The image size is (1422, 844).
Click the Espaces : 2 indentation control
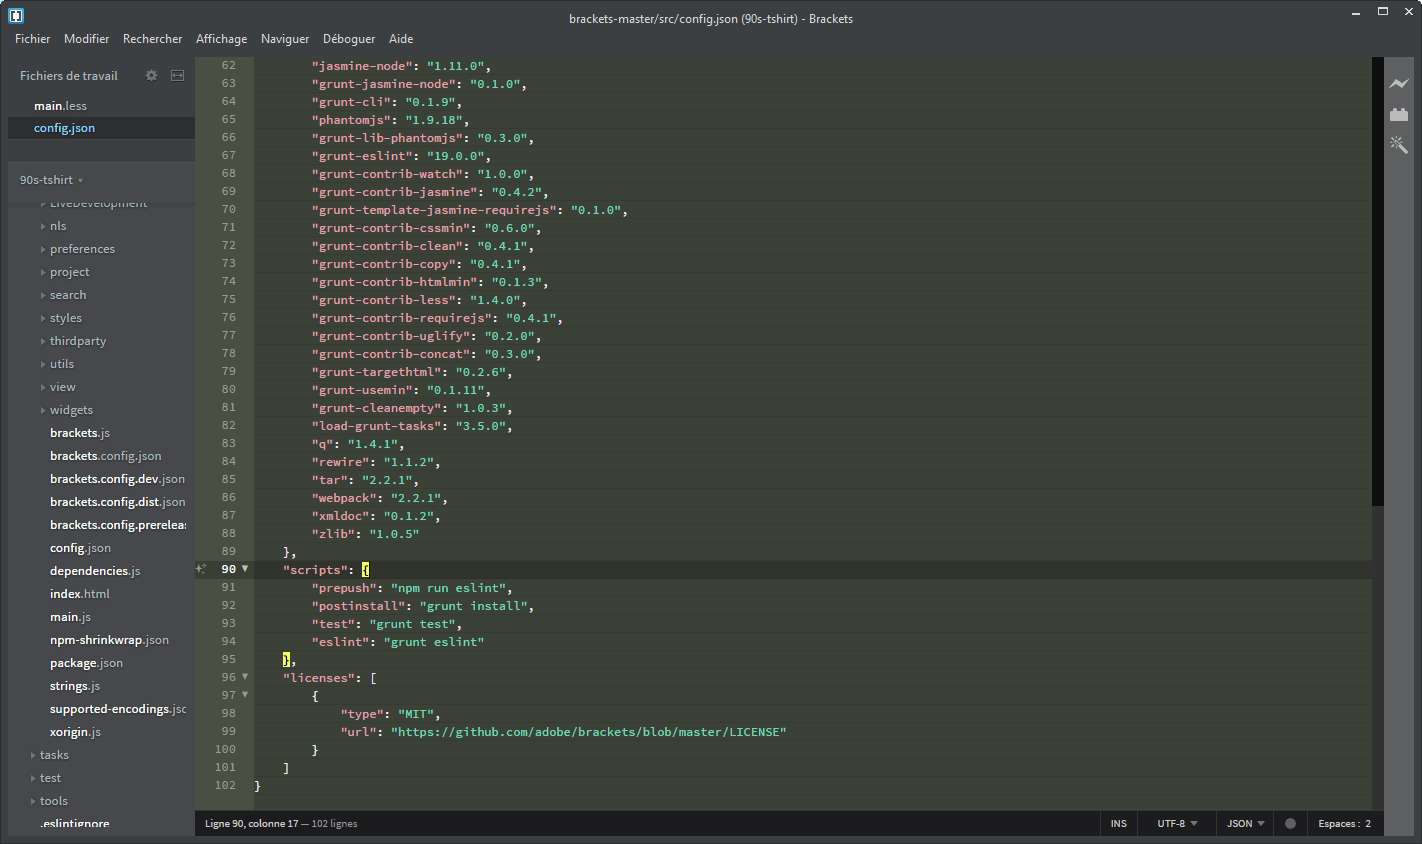tap(1345, 823)
